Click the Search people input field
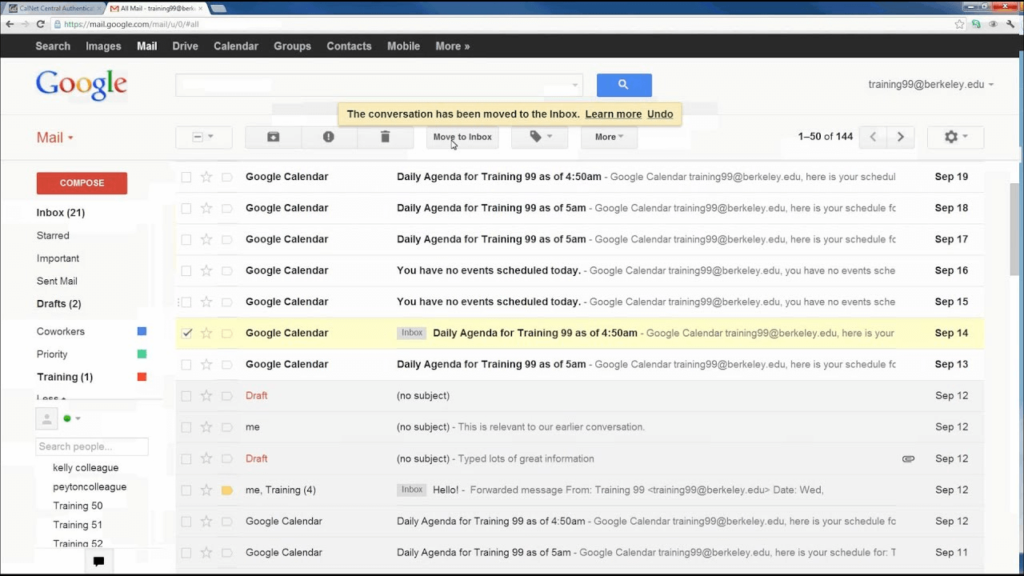 pos(92,447)
